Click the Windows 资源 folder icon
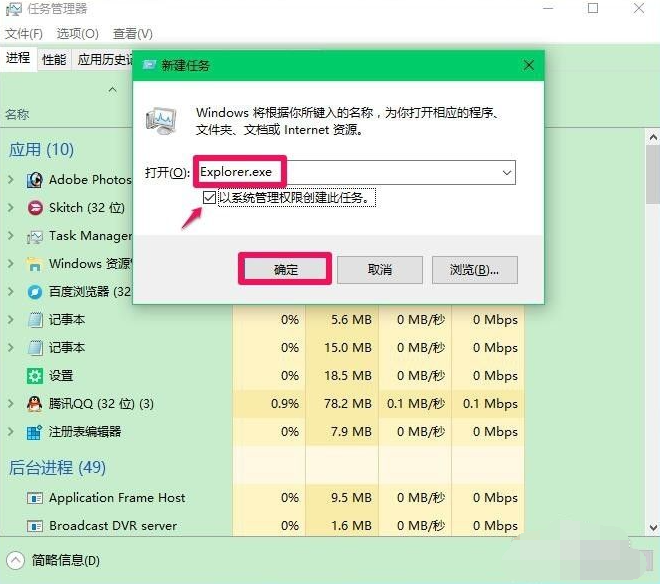The height and width of the screenshot is (584, 660). (x=34, y=264)
